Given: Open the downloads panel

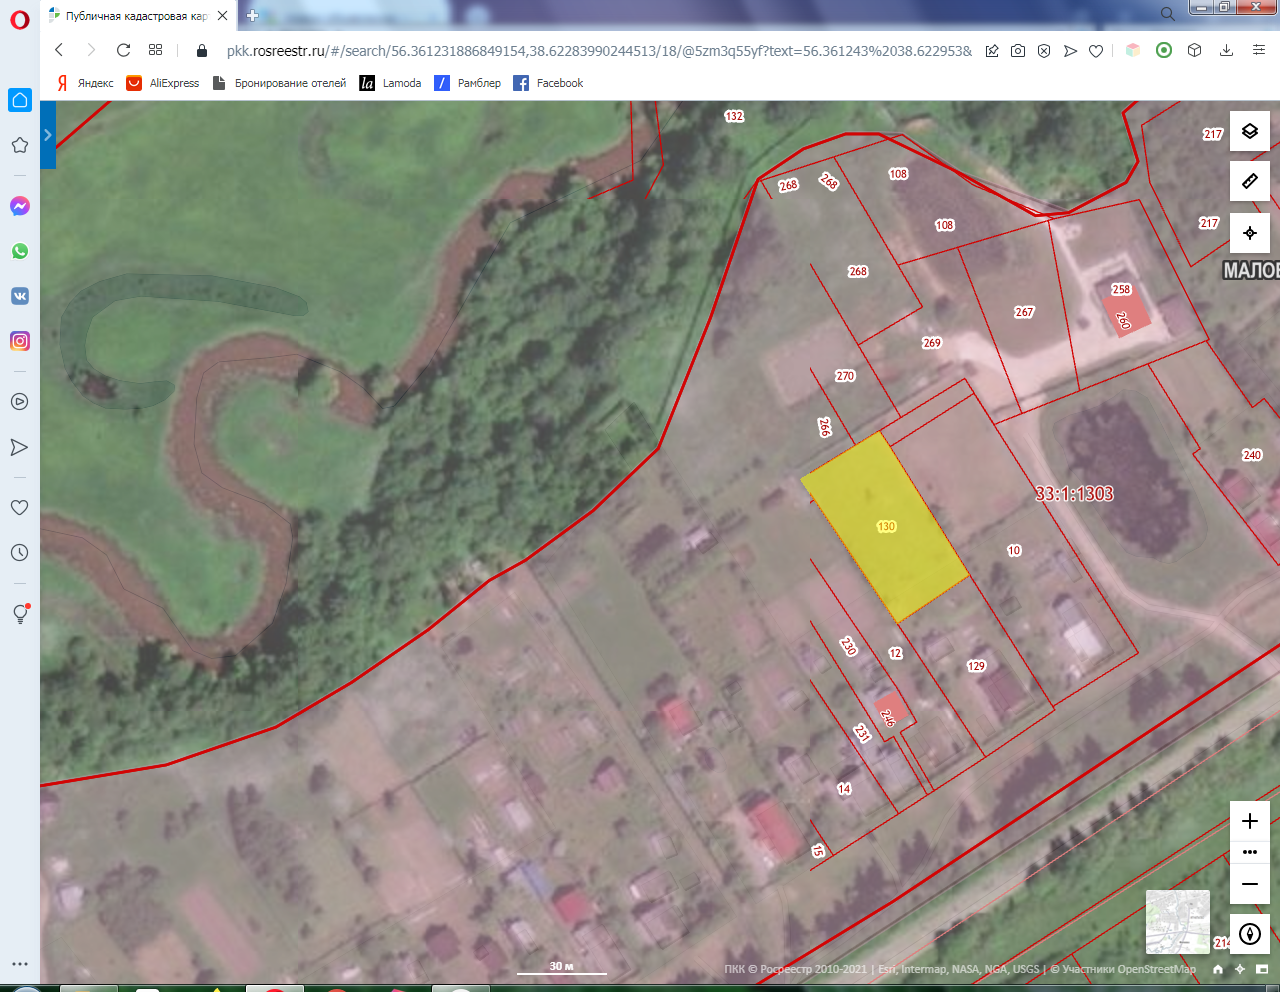Looking at the screenshot, I should tap(1226, 50).
